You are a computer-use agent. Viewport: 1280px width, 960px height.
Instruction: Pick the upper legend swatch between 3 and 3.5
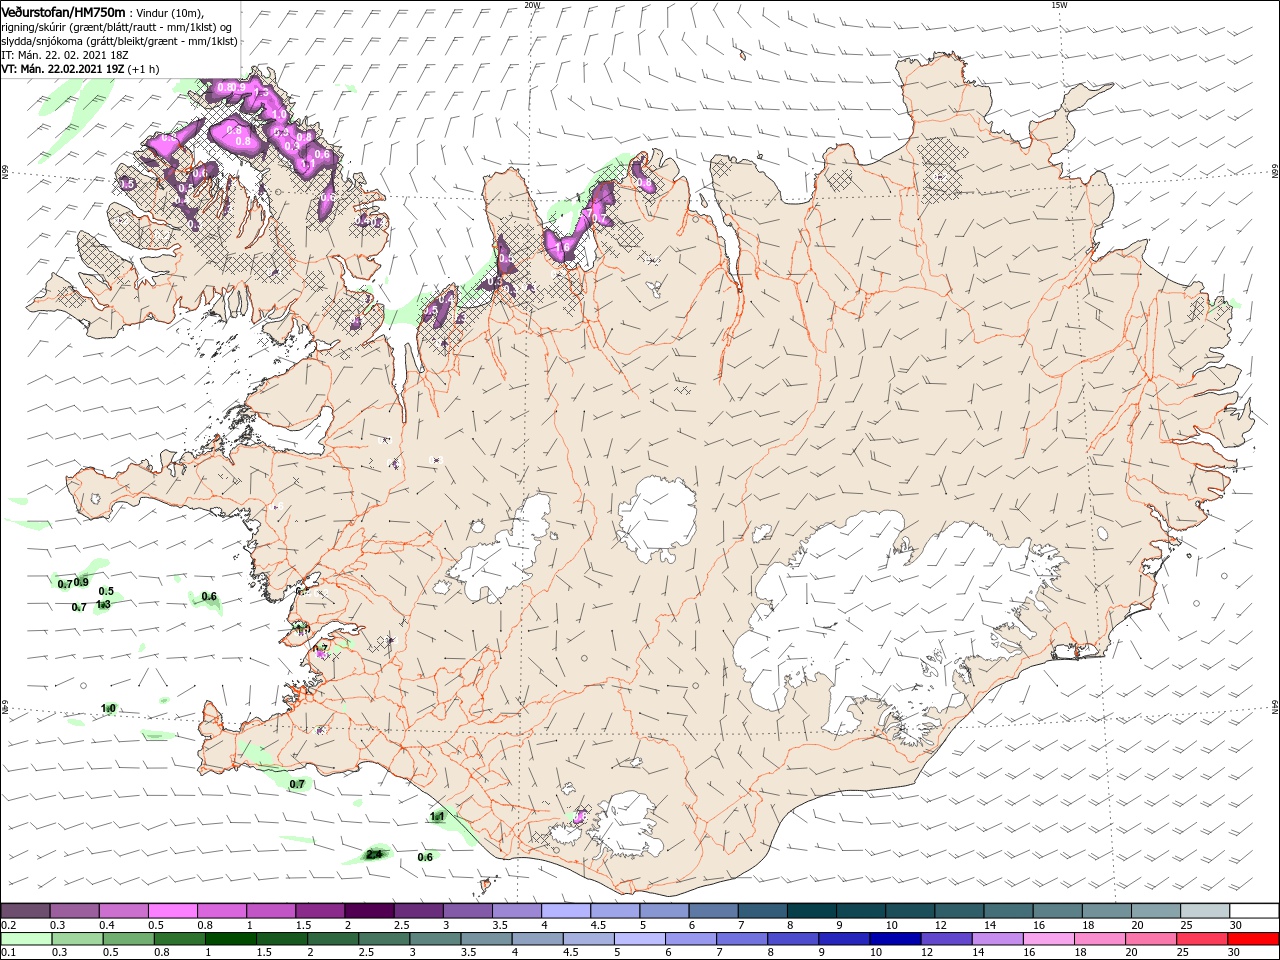[466, 911]
